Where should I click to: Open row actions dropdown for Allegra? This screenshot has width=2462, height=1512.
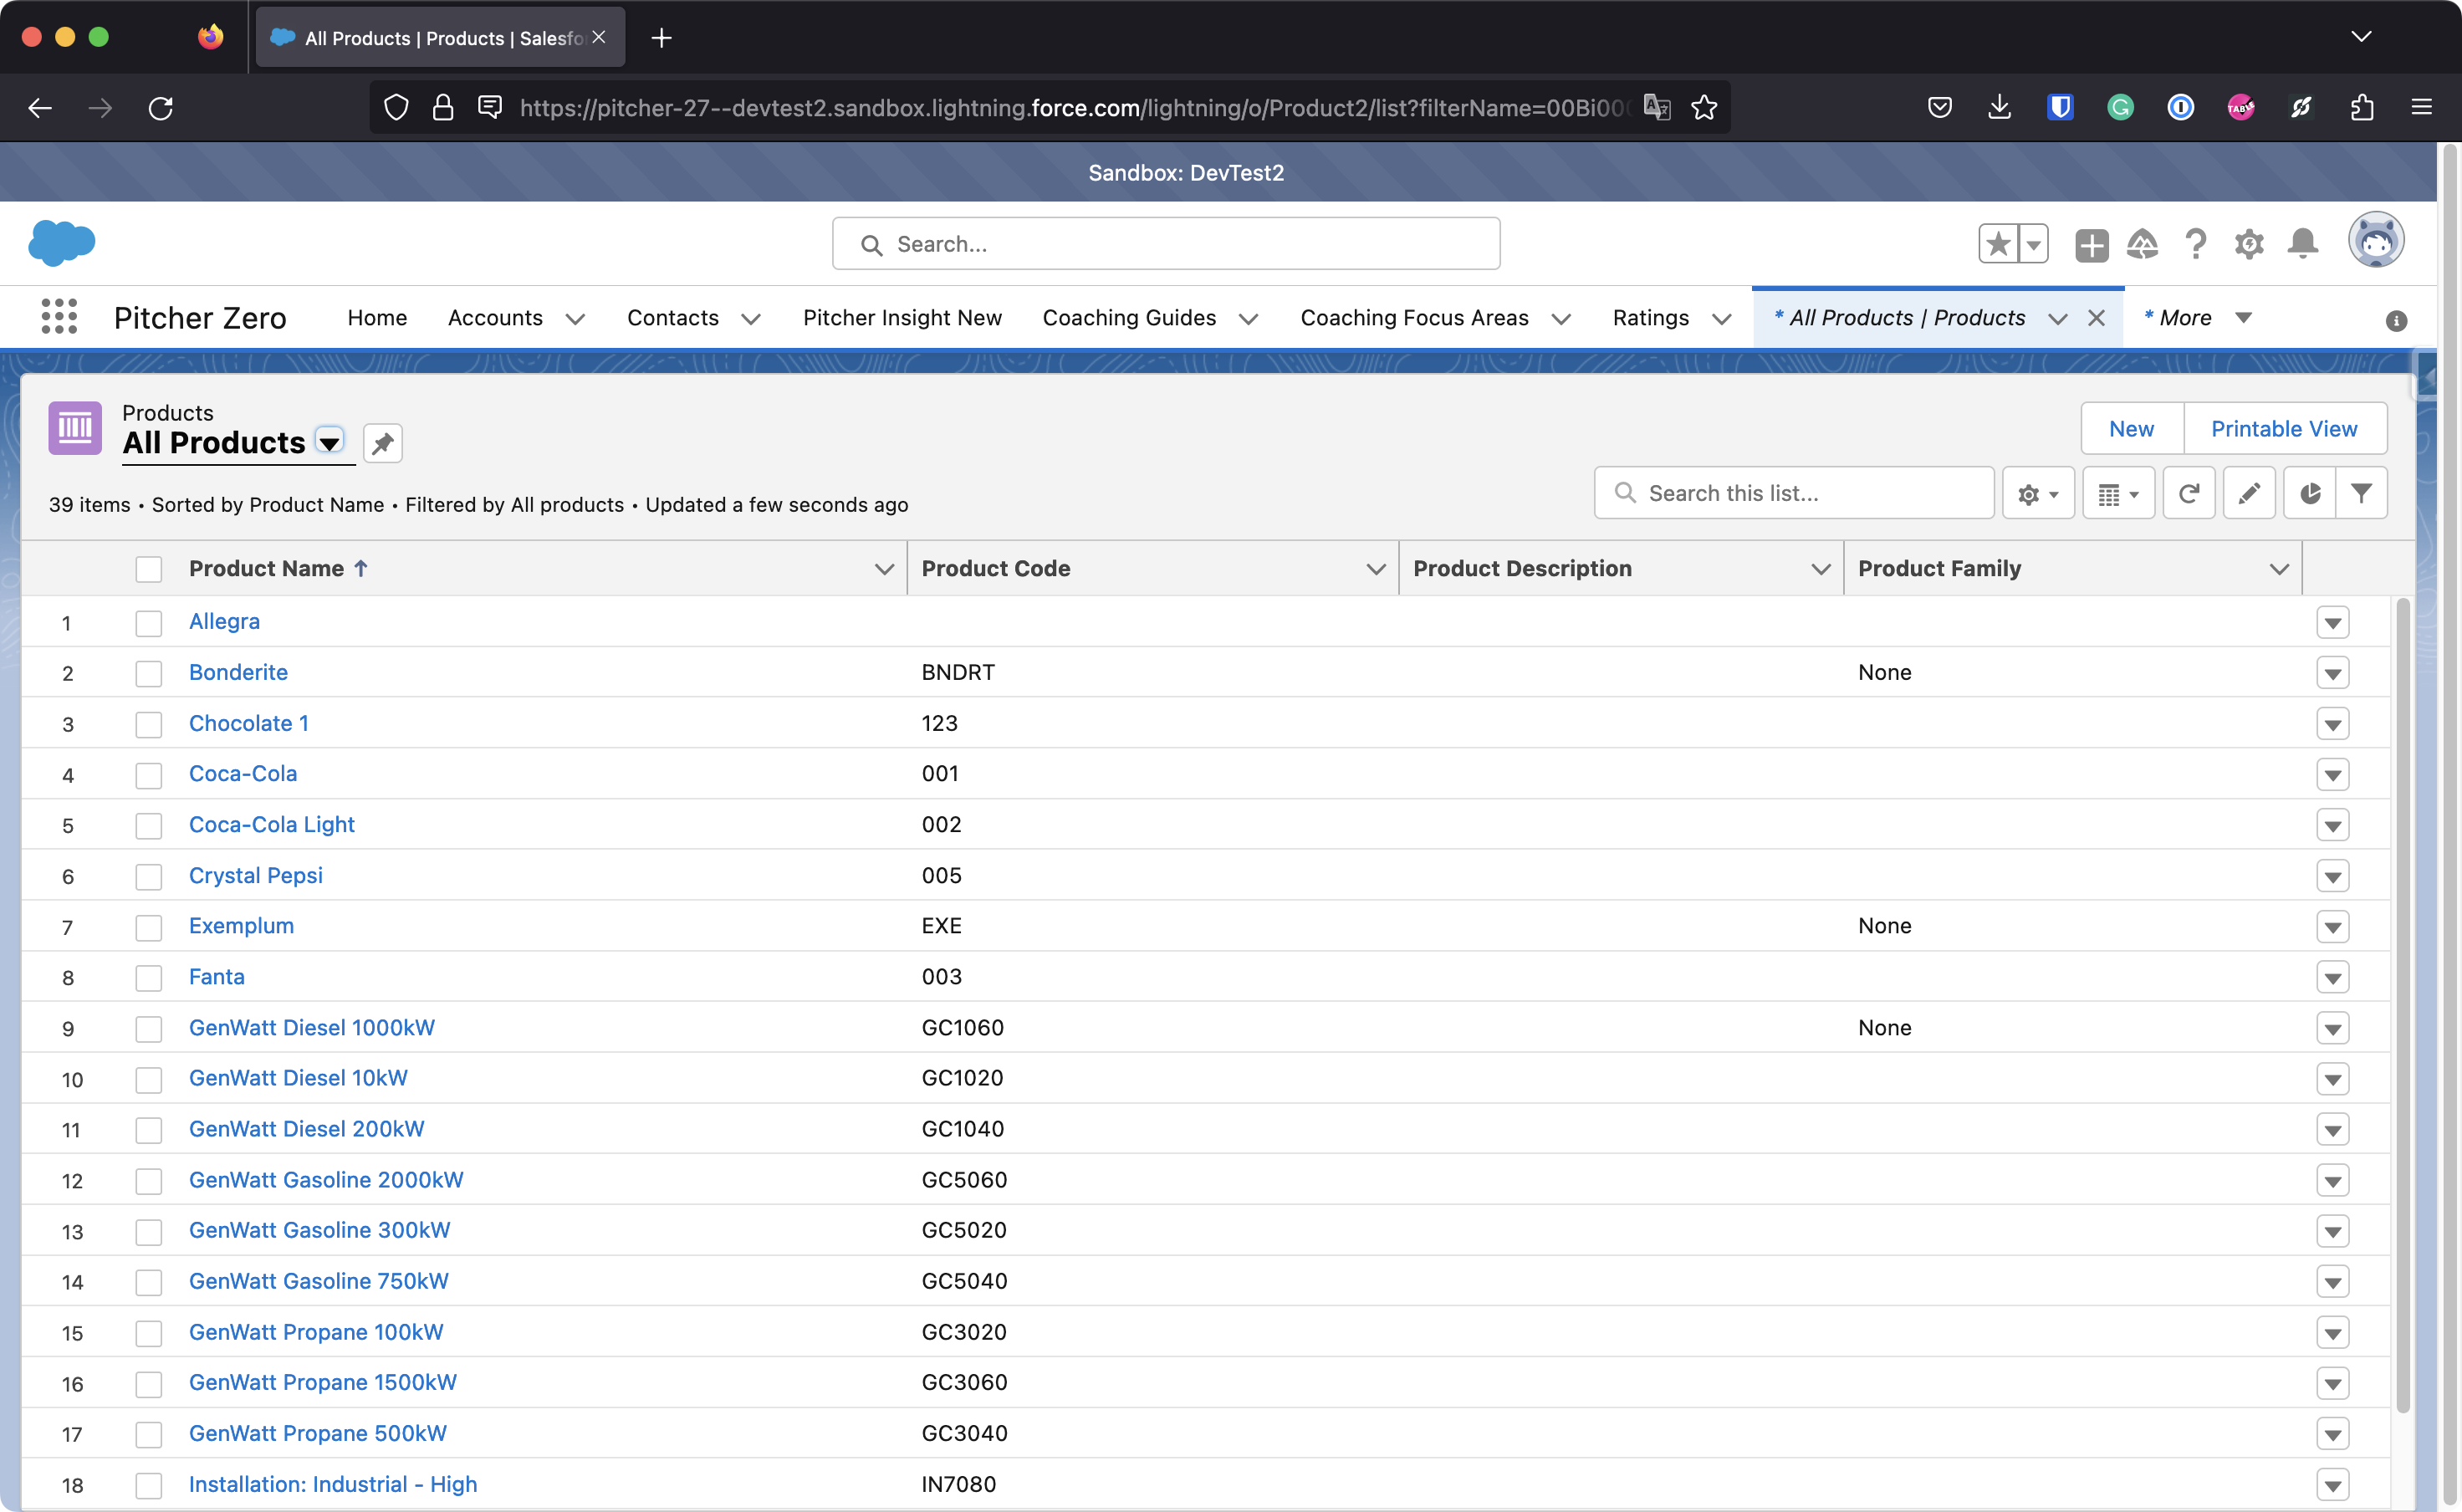2332,622
